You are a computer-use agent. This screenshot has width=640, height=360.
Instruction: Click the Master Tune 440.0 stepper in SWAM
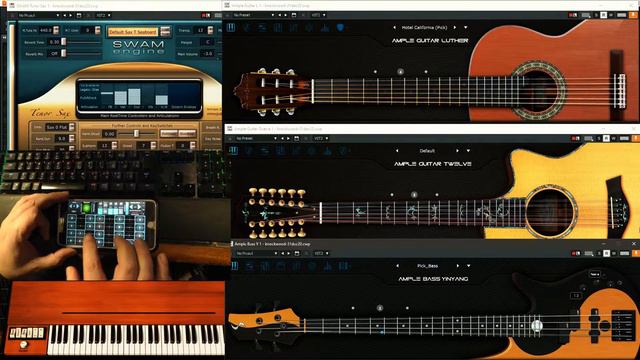pos(56,30)
